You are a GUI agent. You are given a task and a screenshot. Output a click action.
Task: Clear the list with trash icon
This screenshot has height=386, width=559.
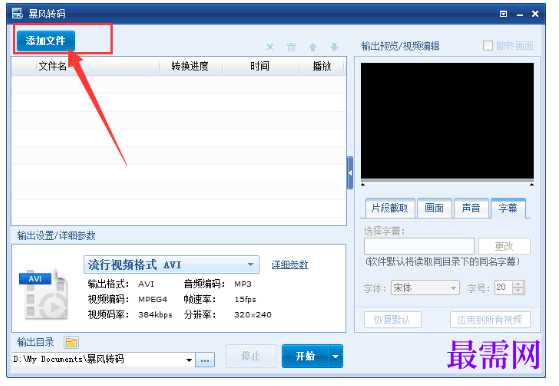[291, 47]
